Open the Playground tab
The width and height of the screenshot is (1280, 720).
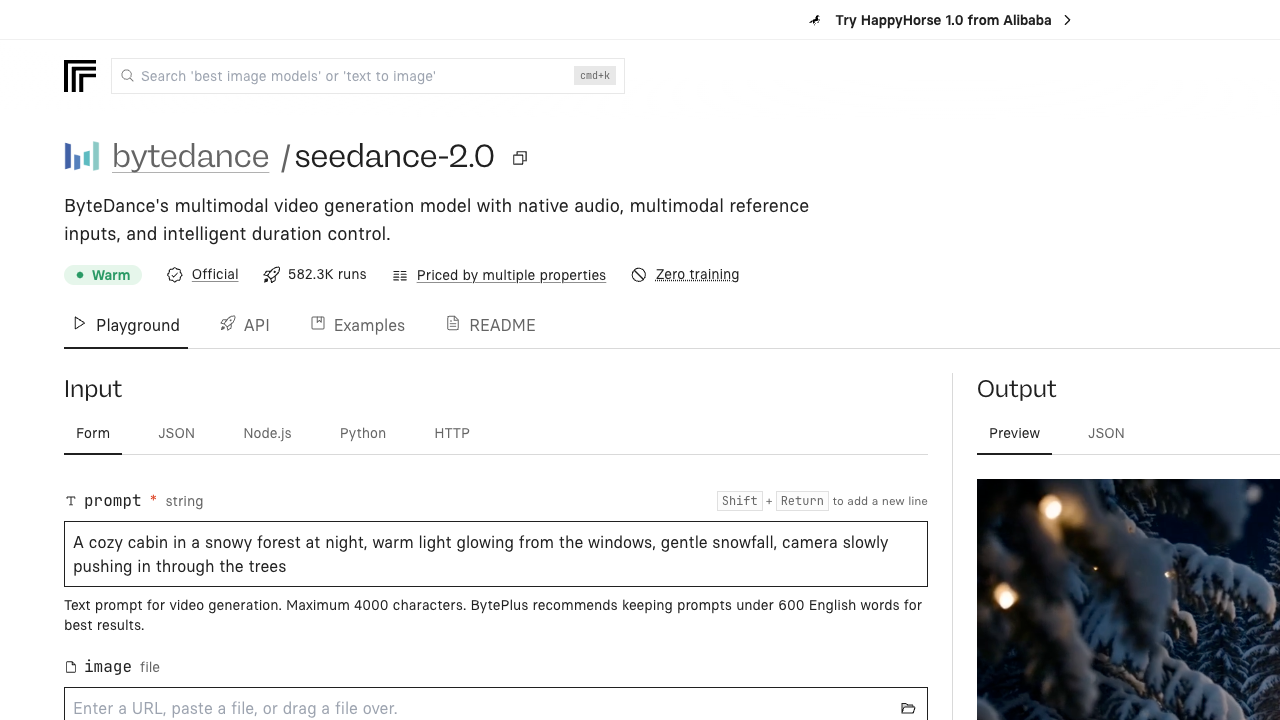click(126, 325)
